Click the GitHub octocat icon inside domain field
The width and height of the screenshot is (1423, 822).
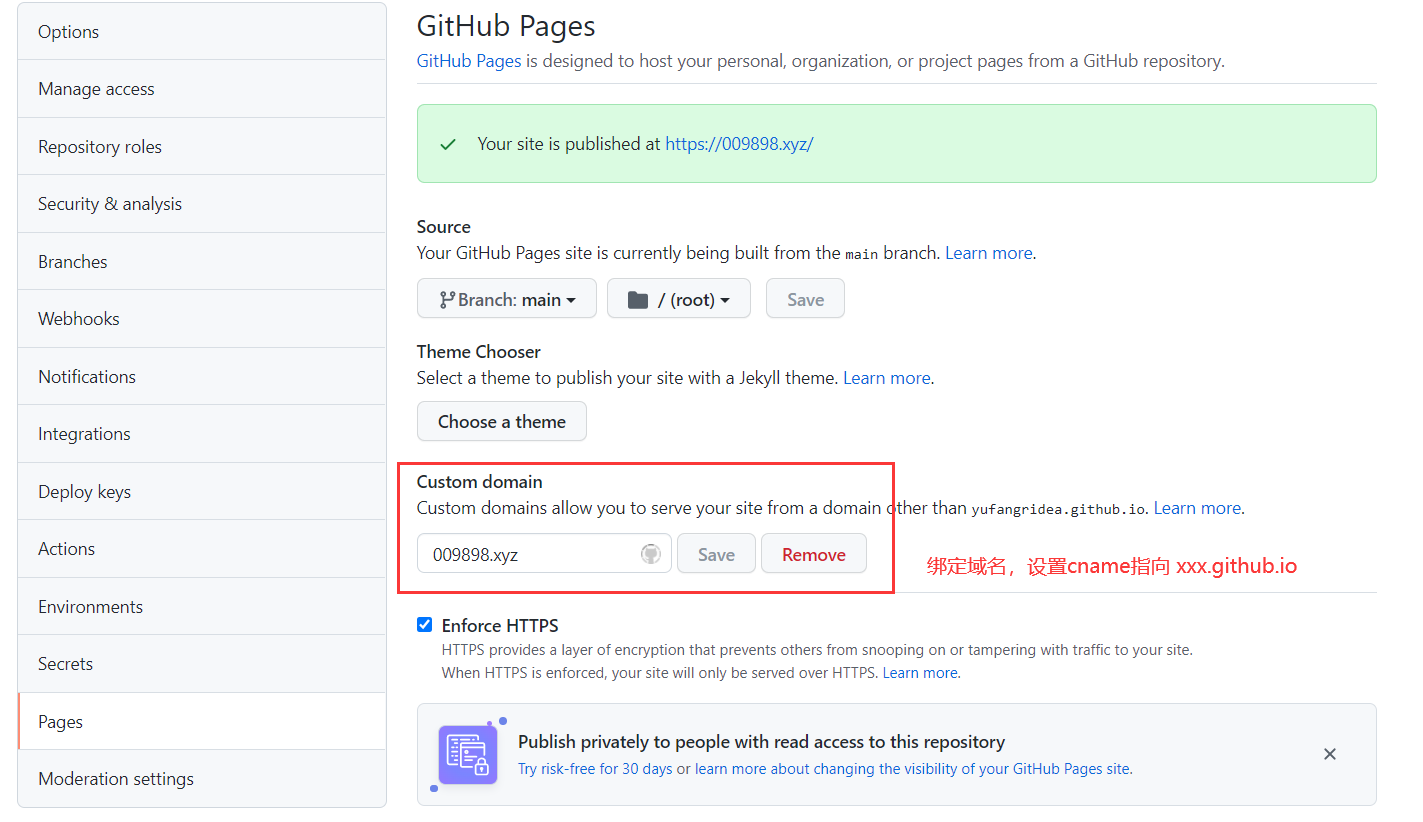coord(651,554)
